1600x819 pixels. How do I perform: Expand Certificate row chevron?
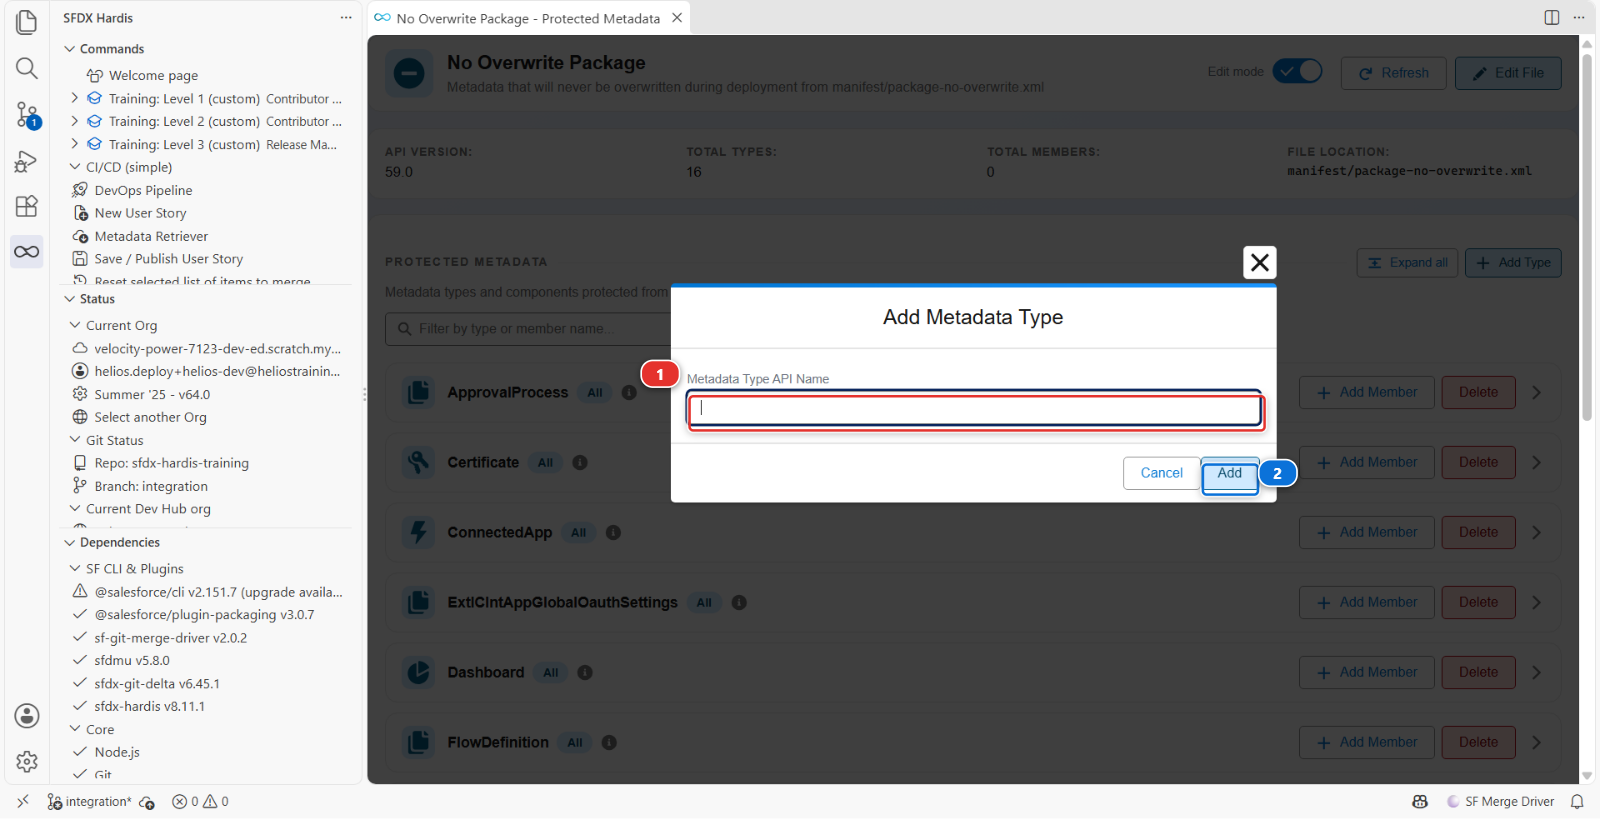[x=1537, y=463]
